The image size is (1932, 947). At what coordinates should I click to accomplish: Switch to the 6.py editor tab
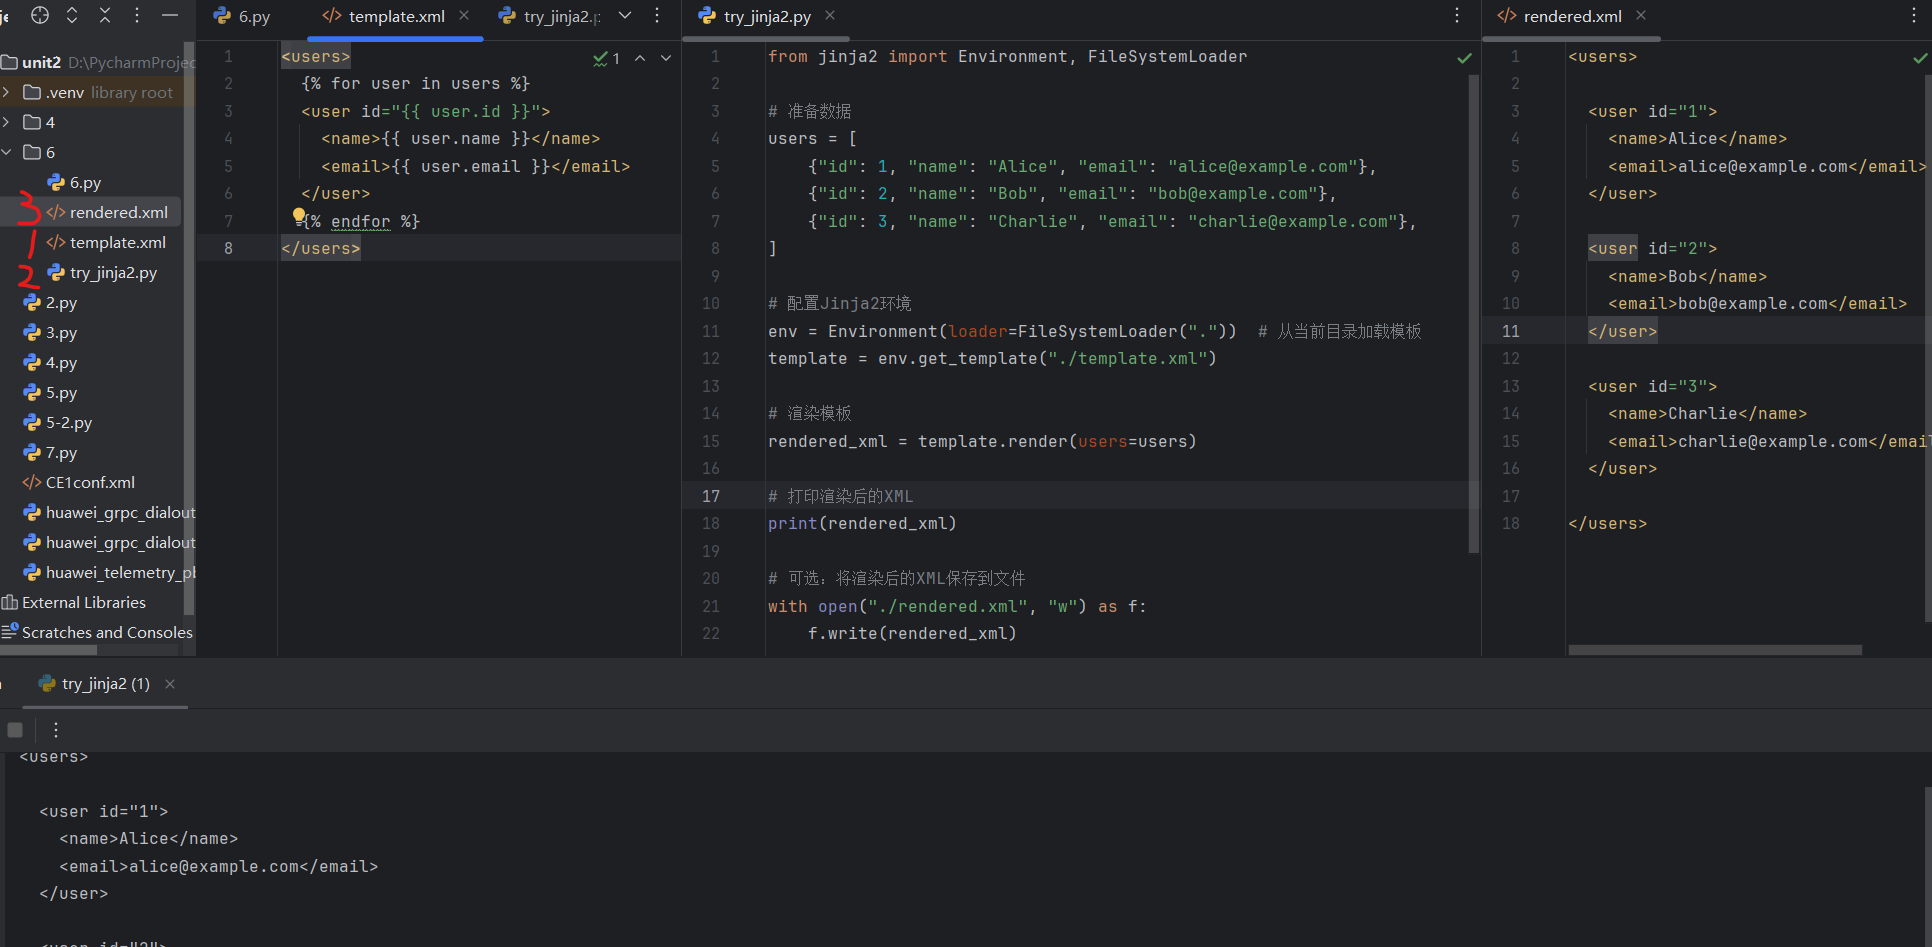pyautogui.click(x=243, y=16)
